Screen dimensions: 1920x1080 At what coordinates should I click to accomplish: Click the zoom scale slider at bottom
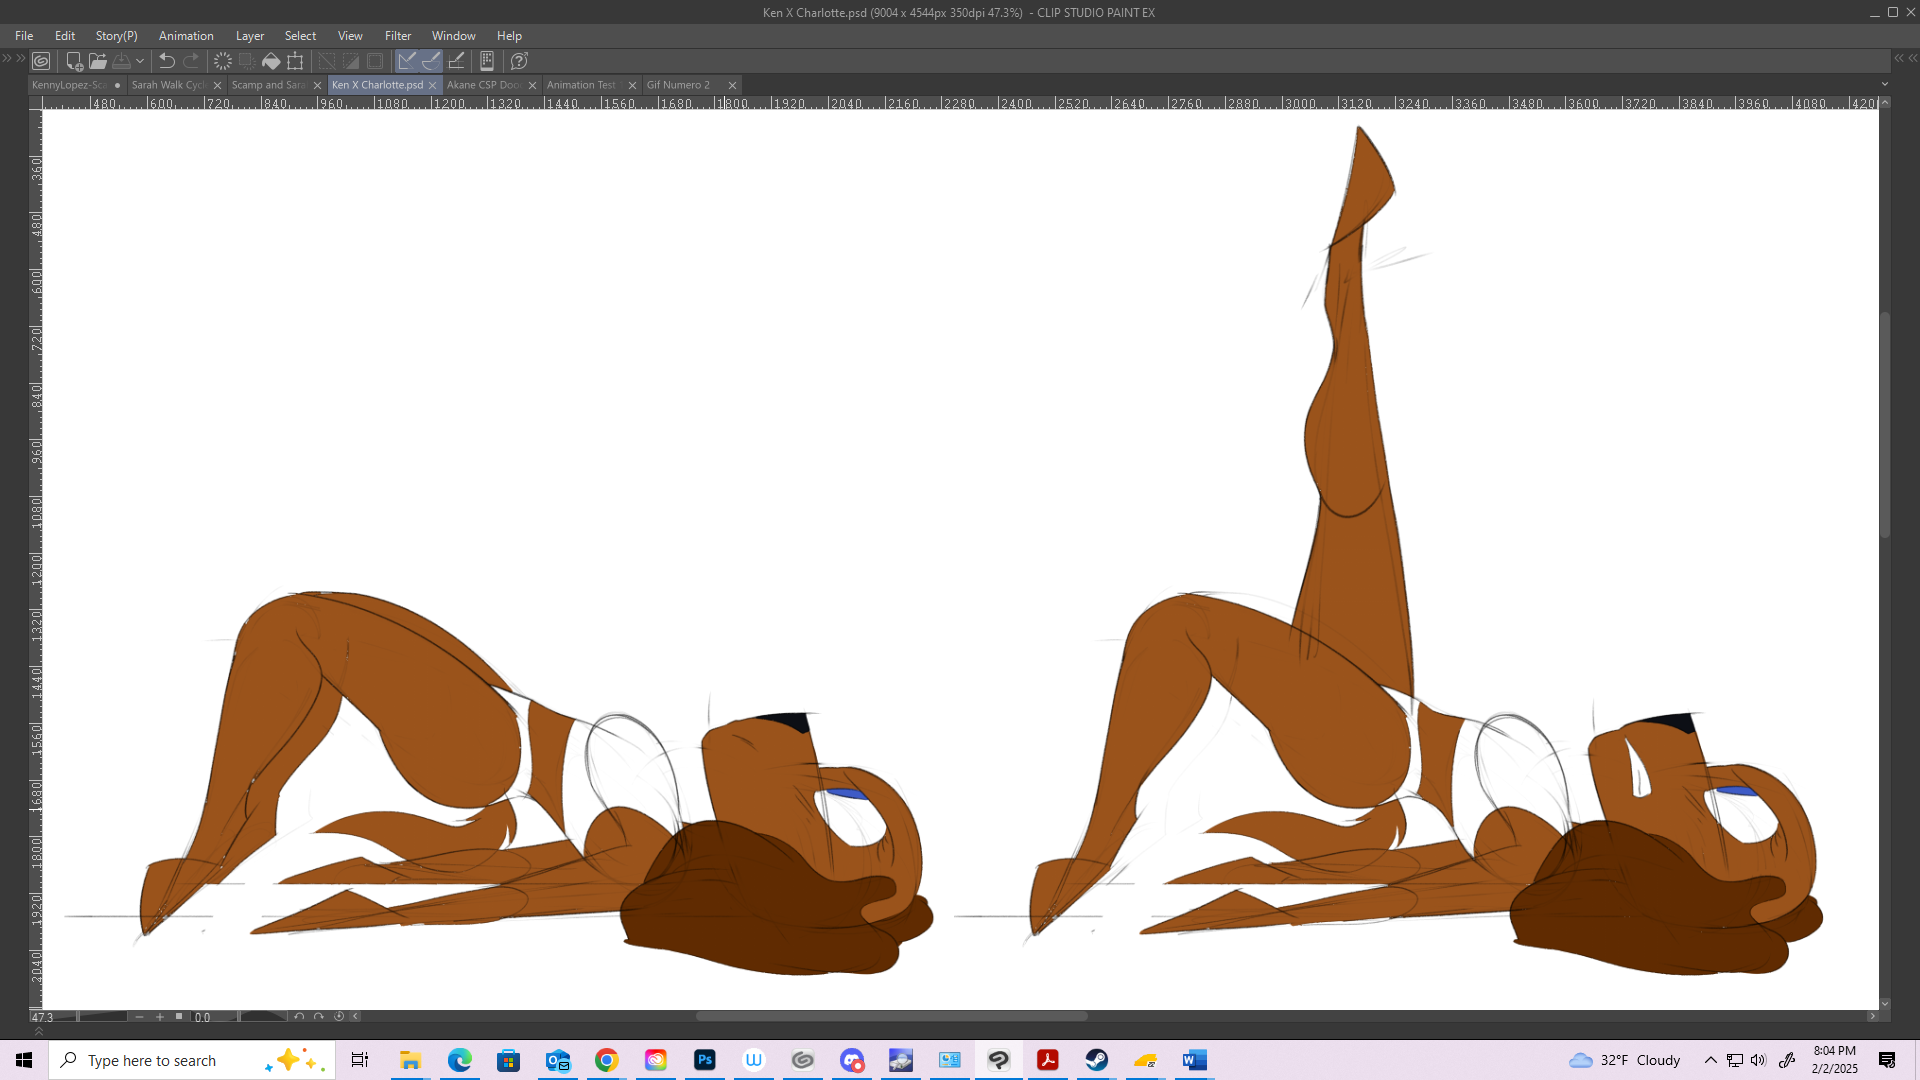[x=103, y=1017]
